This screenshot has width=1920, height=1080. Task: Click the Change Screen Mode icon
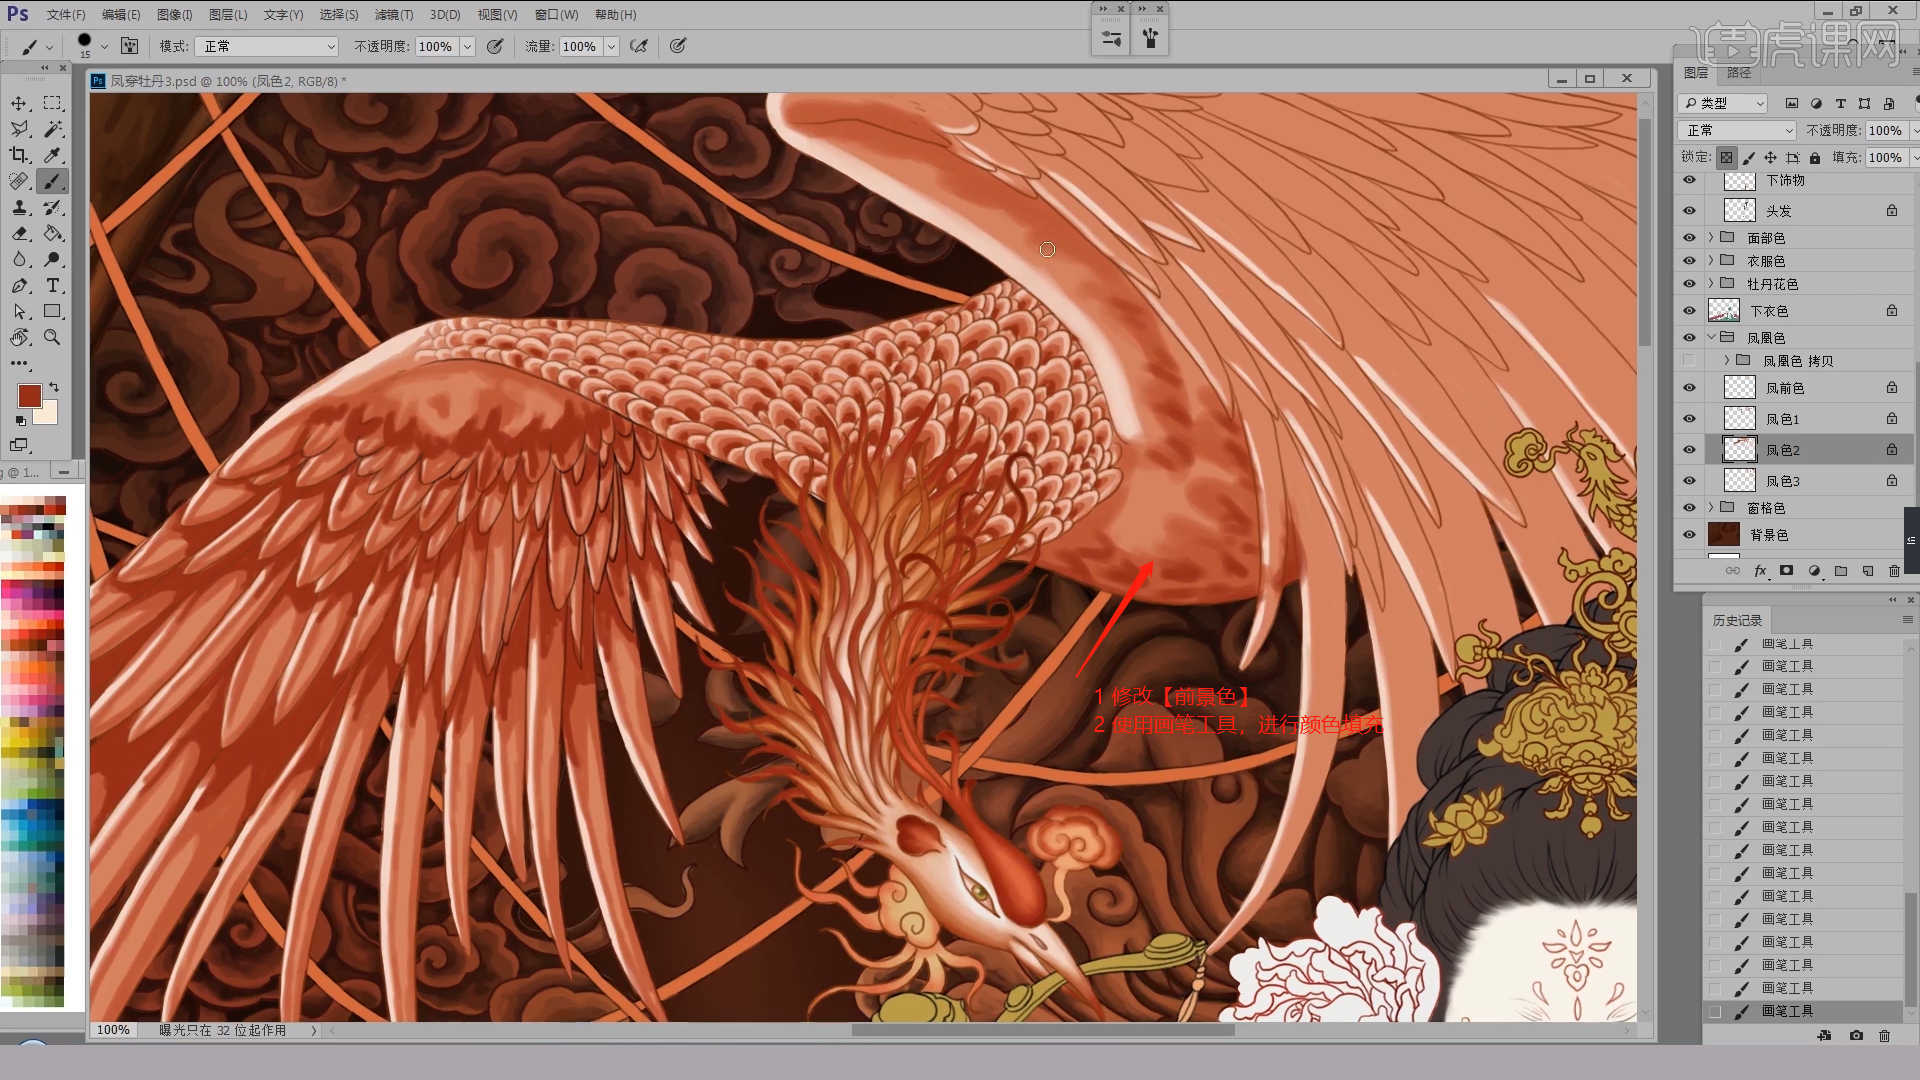[x=19, y=445]
